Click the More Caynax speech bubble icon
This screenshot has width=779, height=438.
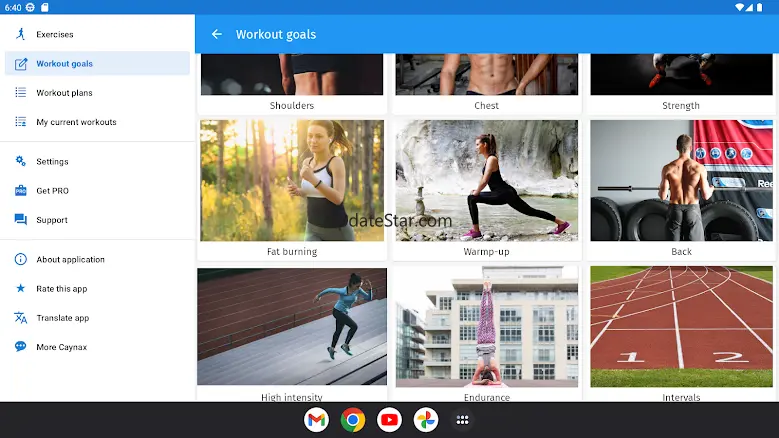click(20, 347)
